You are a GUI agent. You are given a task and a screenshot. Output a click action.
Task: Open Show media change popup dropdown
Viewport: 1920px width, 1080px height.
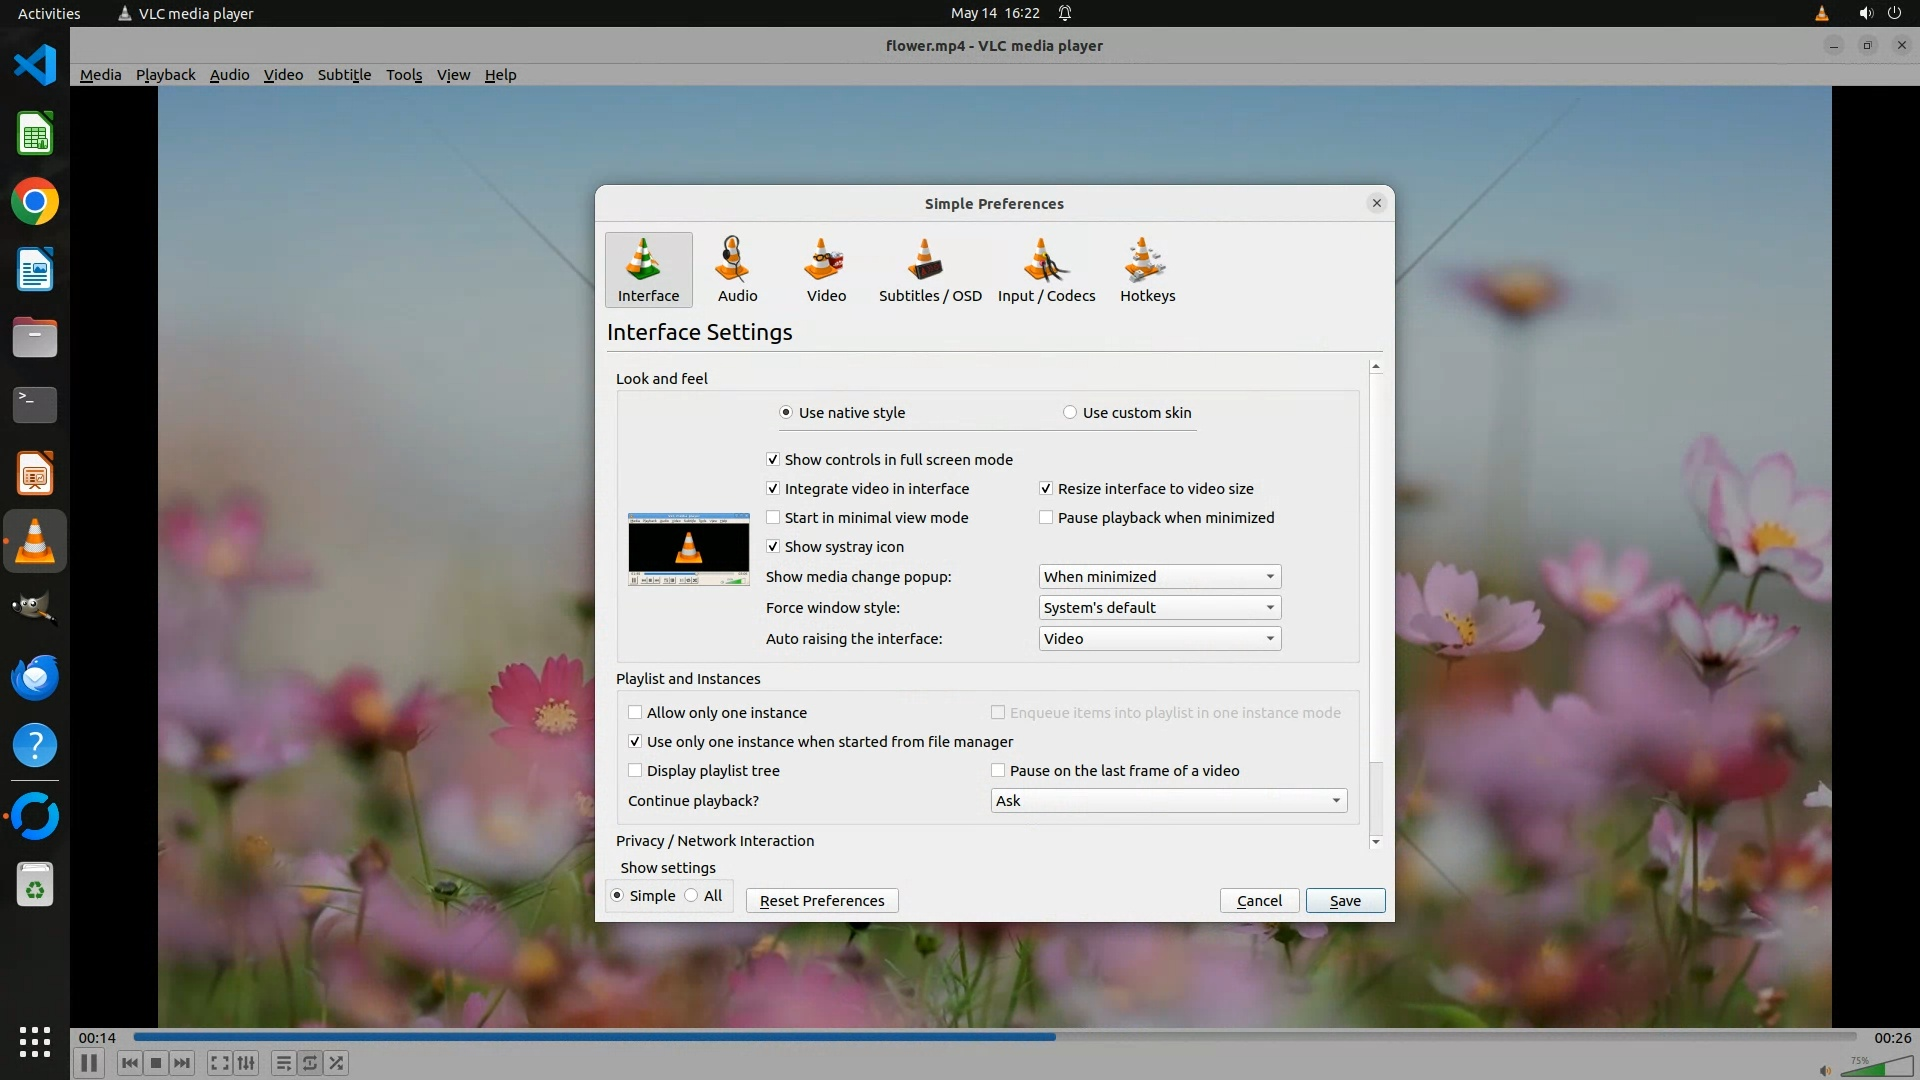point(1159,577)
